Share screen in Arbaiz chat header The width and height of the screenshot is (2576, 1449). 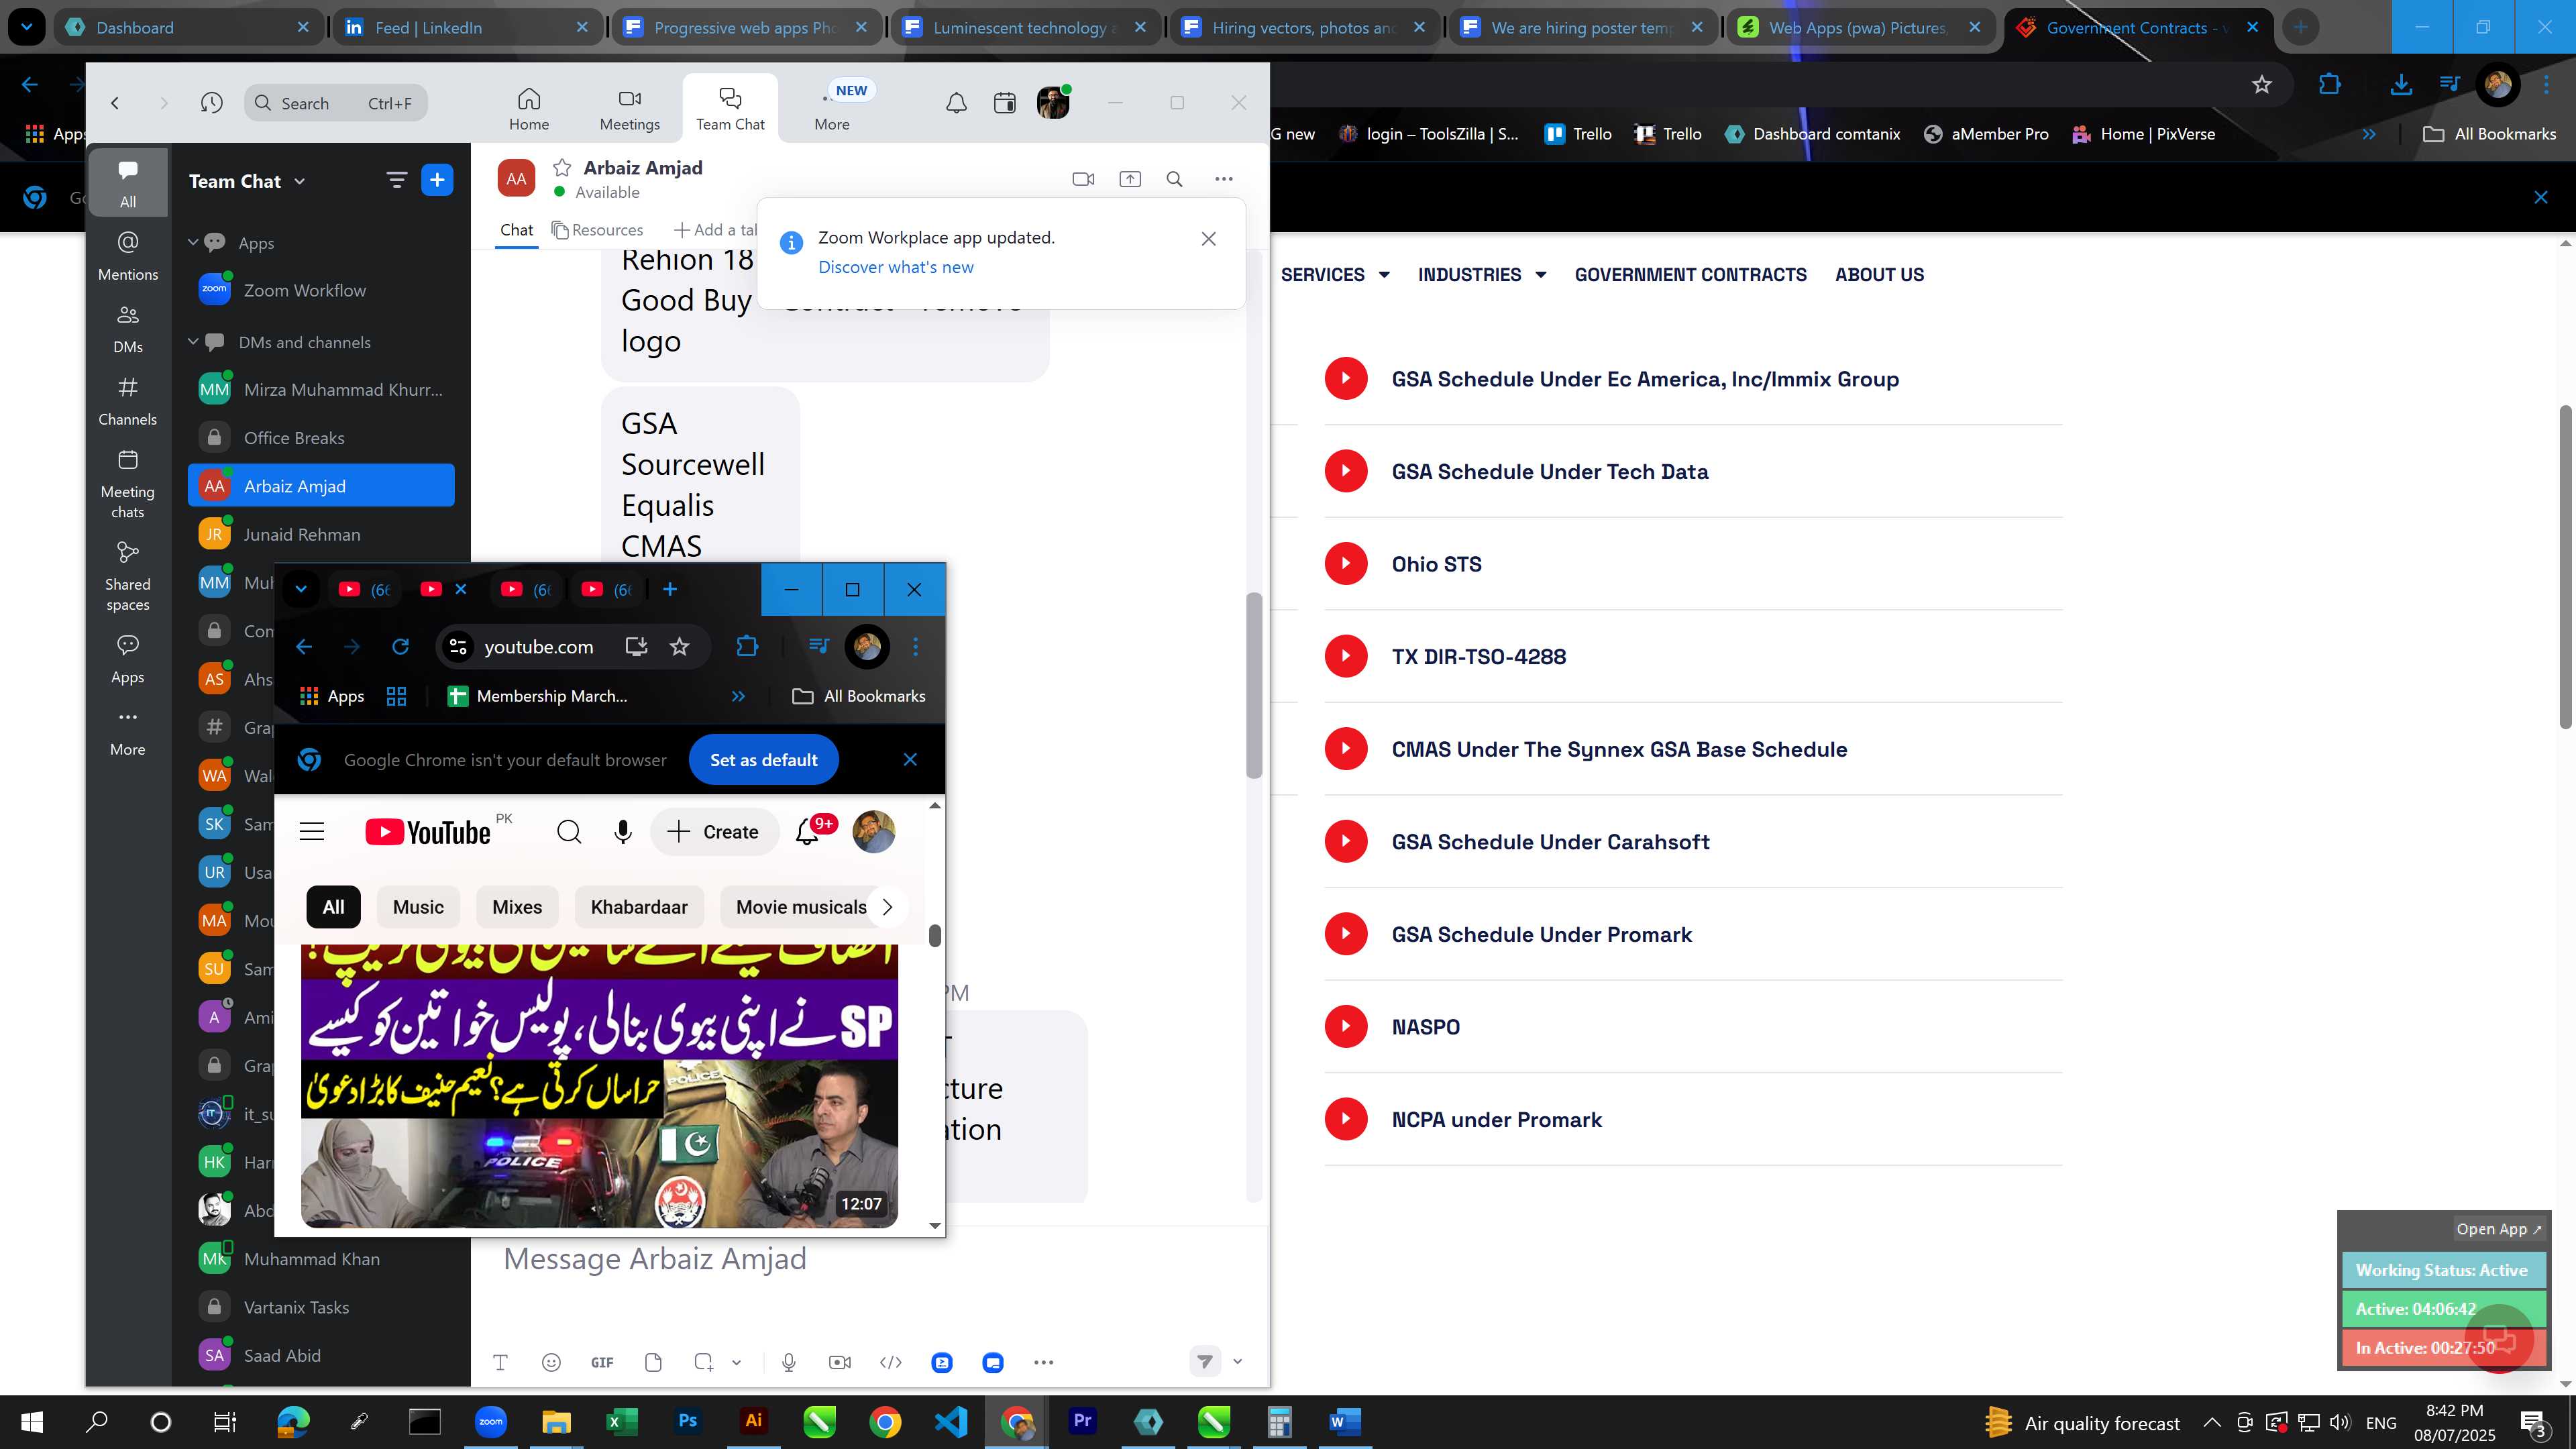pyautogui.click(x=1130, y=179)
